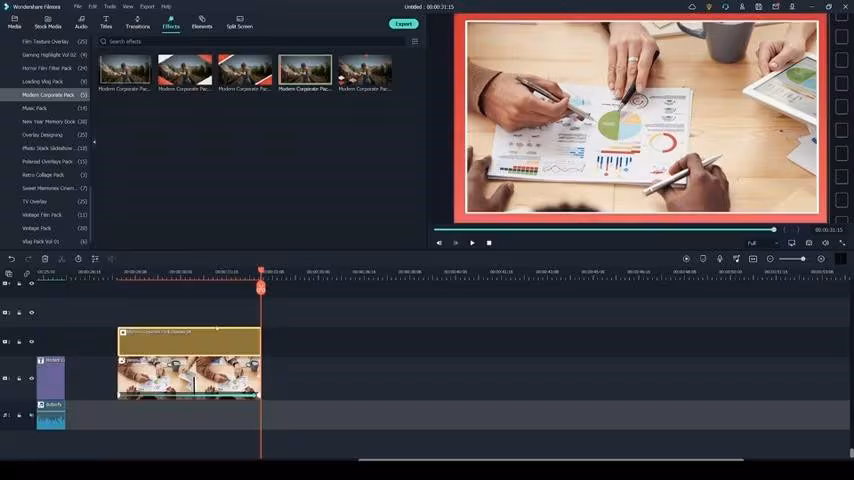Switch to the Audio tab
The image size is (854, 480).
point(81,22)
